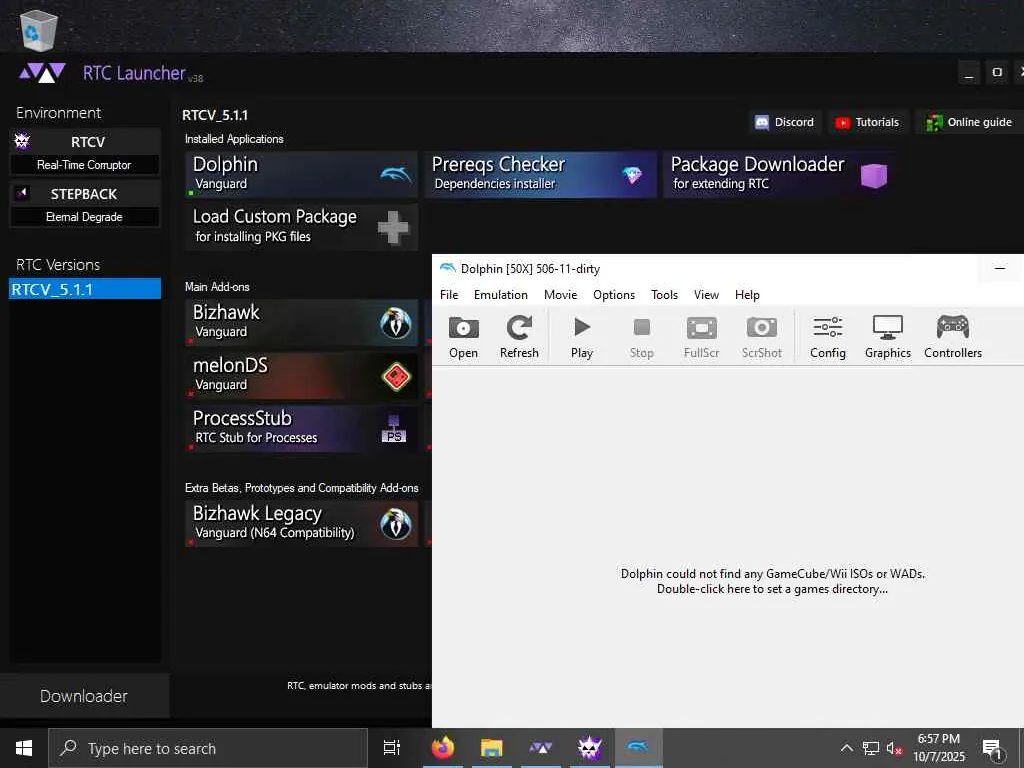
Task: Open the Discord link button
Action: point(785,122)
